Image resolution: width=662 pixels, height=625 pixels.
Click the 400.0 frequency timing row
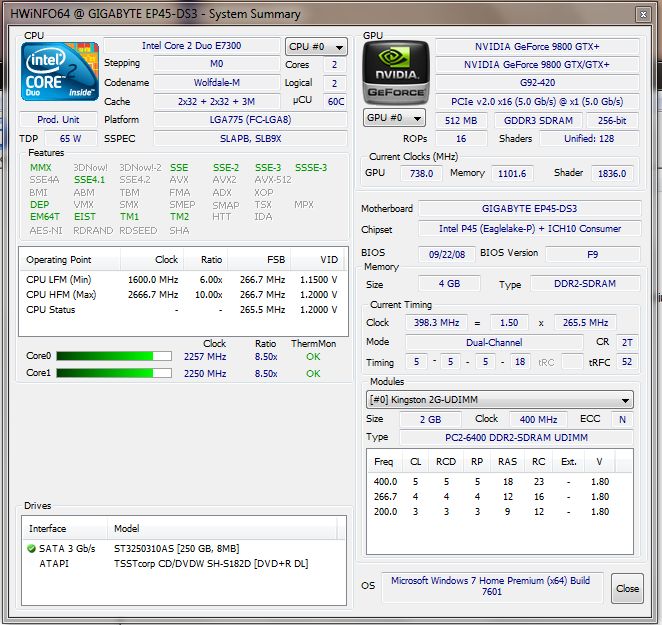coord(499,481)
